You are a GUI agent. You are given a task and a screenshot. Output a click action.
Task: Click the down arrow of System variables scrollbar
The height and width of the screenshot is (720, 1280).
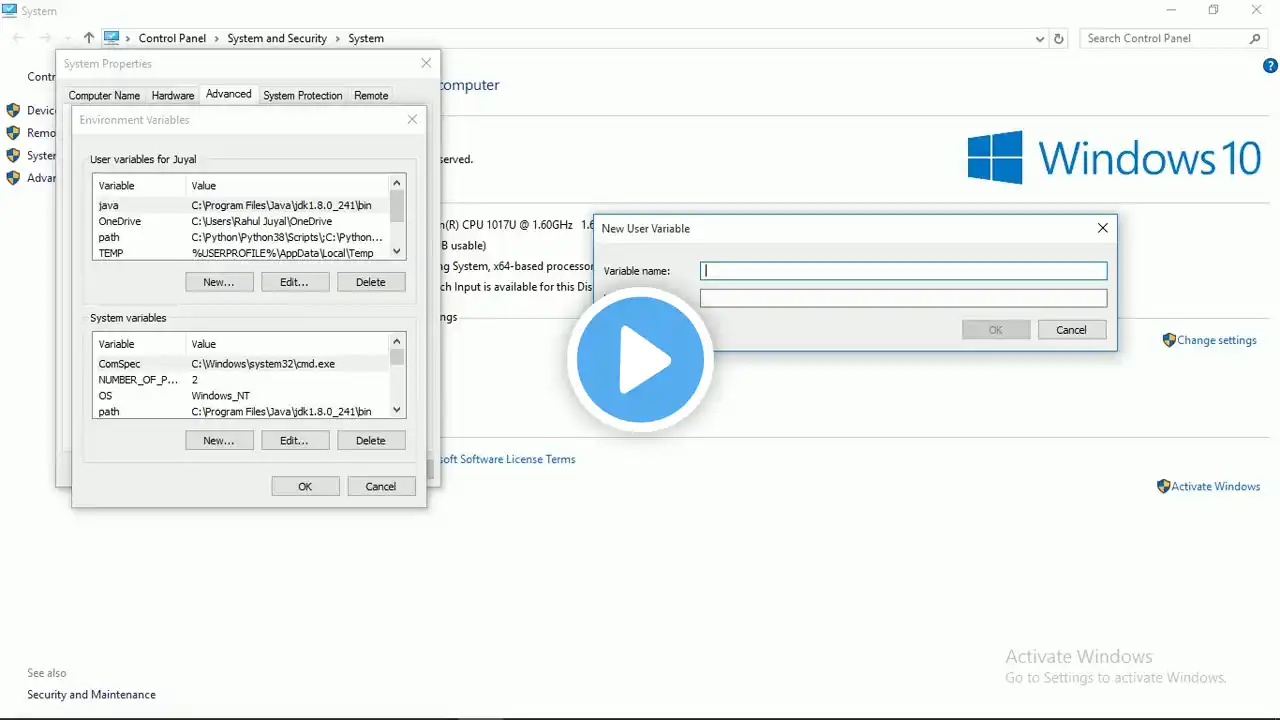click(397, 409)
